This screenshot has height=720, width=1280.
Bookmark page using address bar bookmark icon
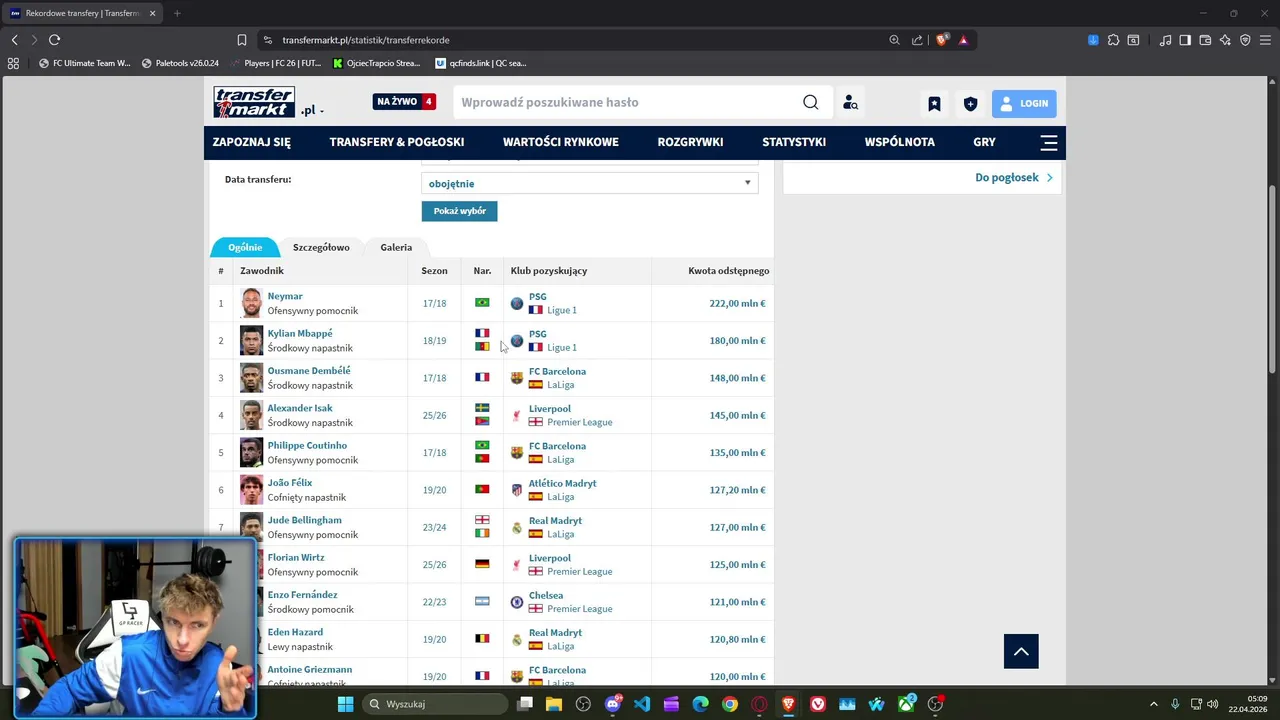[242, 40]
